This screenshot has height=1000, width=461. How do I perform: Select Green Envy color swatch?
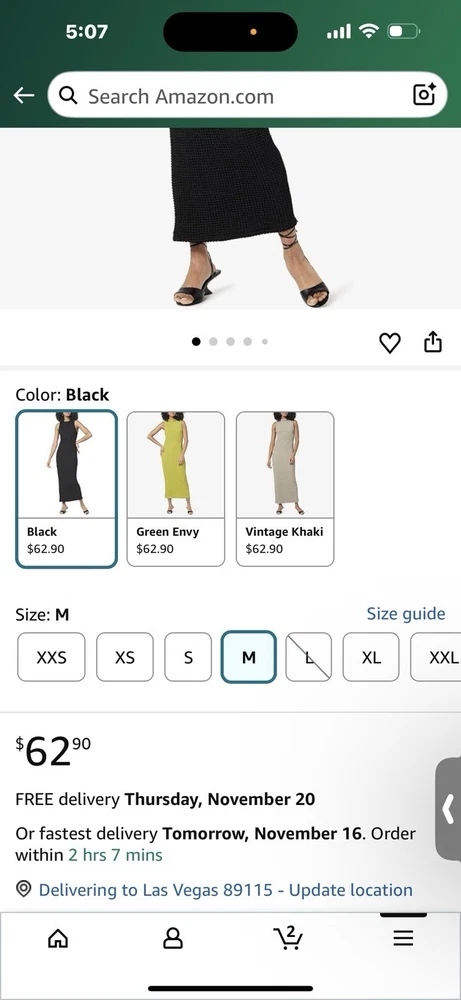176,489
